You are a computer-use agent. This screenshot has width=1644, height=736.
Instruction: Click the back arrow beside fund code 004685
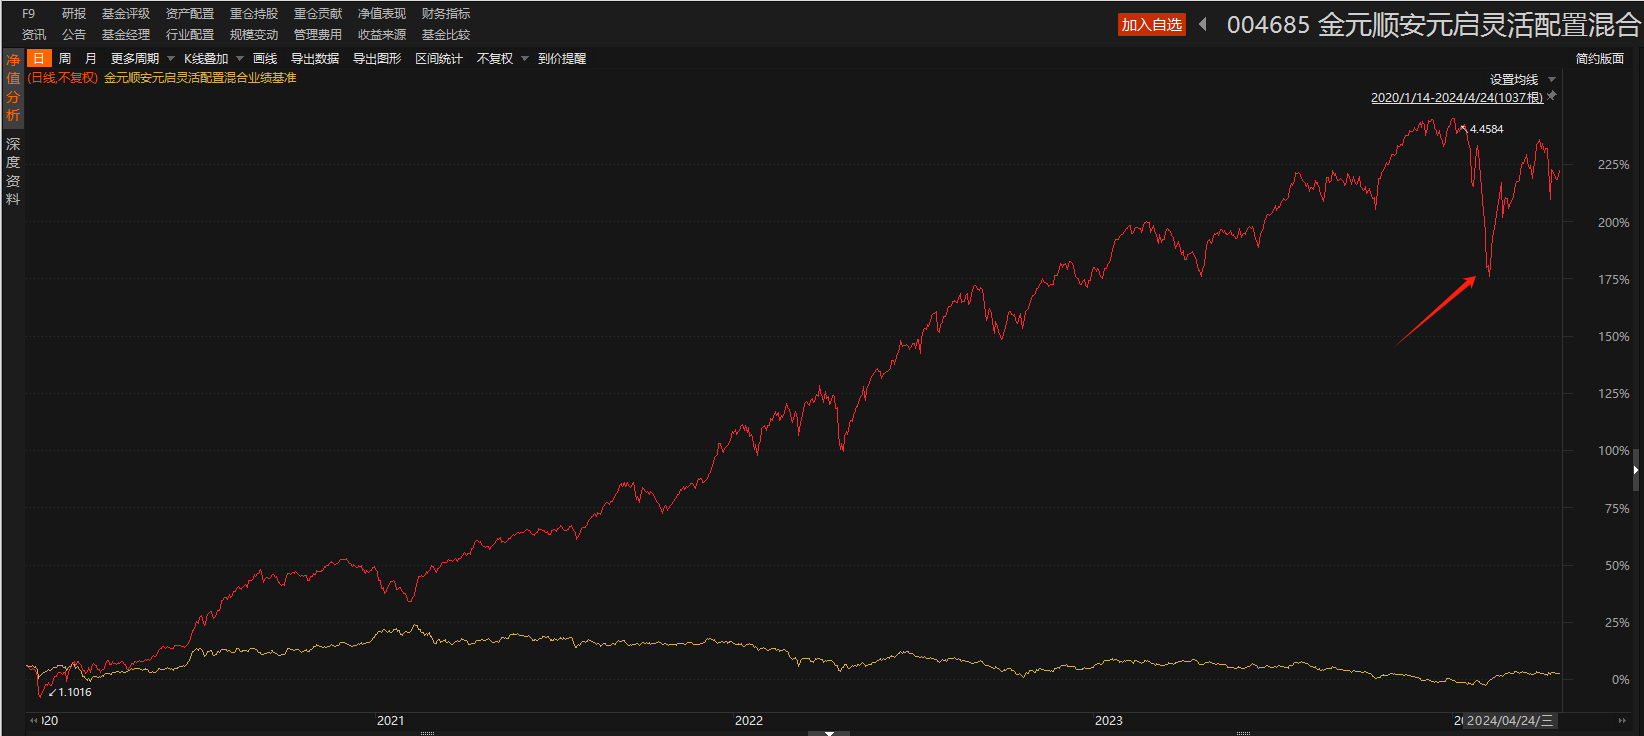pos(1203,24)
